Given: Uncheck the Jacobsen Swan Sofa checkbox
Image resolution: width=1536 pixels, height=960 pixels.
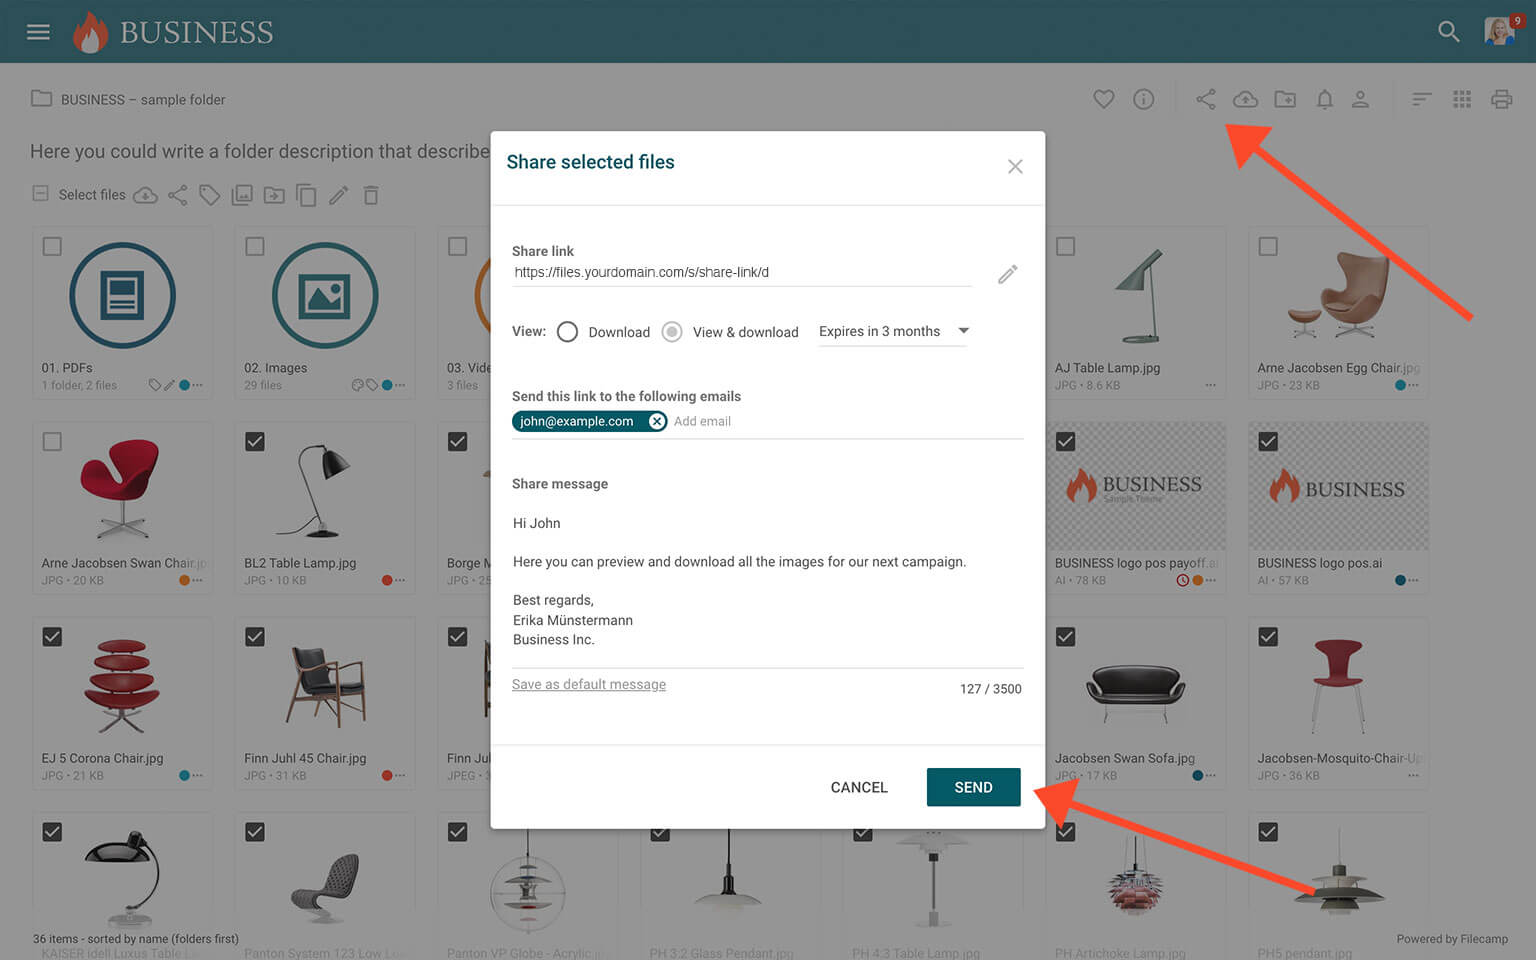Looking at the screenshot, I should (1066, 636).
